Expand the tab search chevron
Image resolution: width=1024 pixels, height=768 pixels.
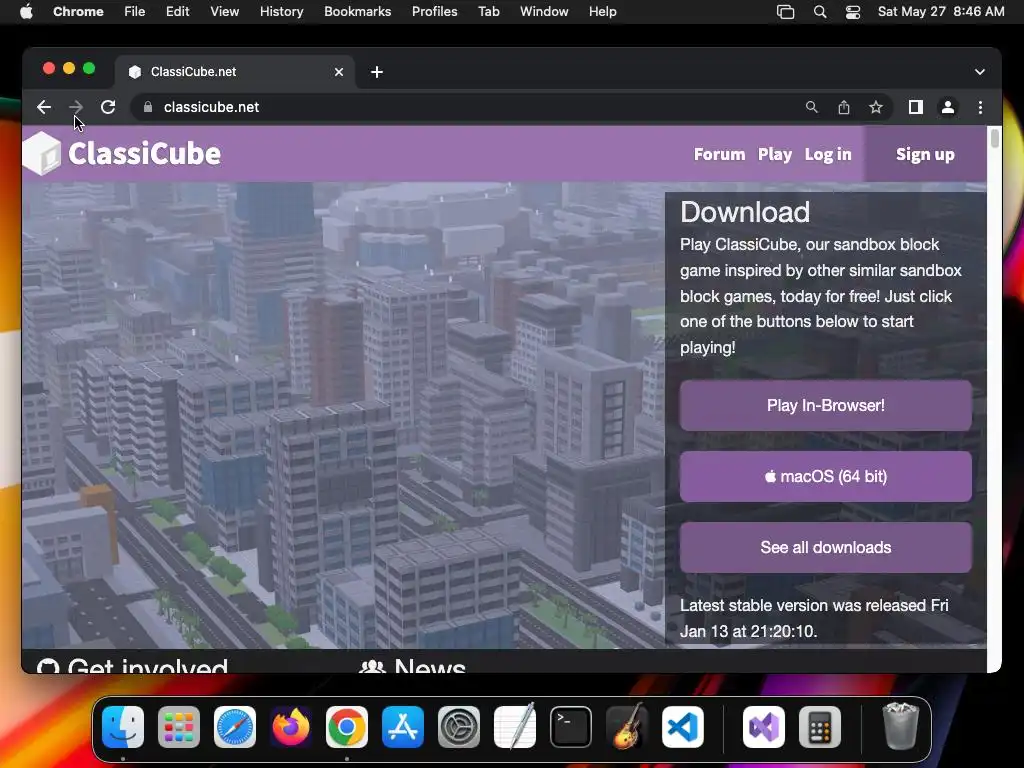tap(980, 72)
